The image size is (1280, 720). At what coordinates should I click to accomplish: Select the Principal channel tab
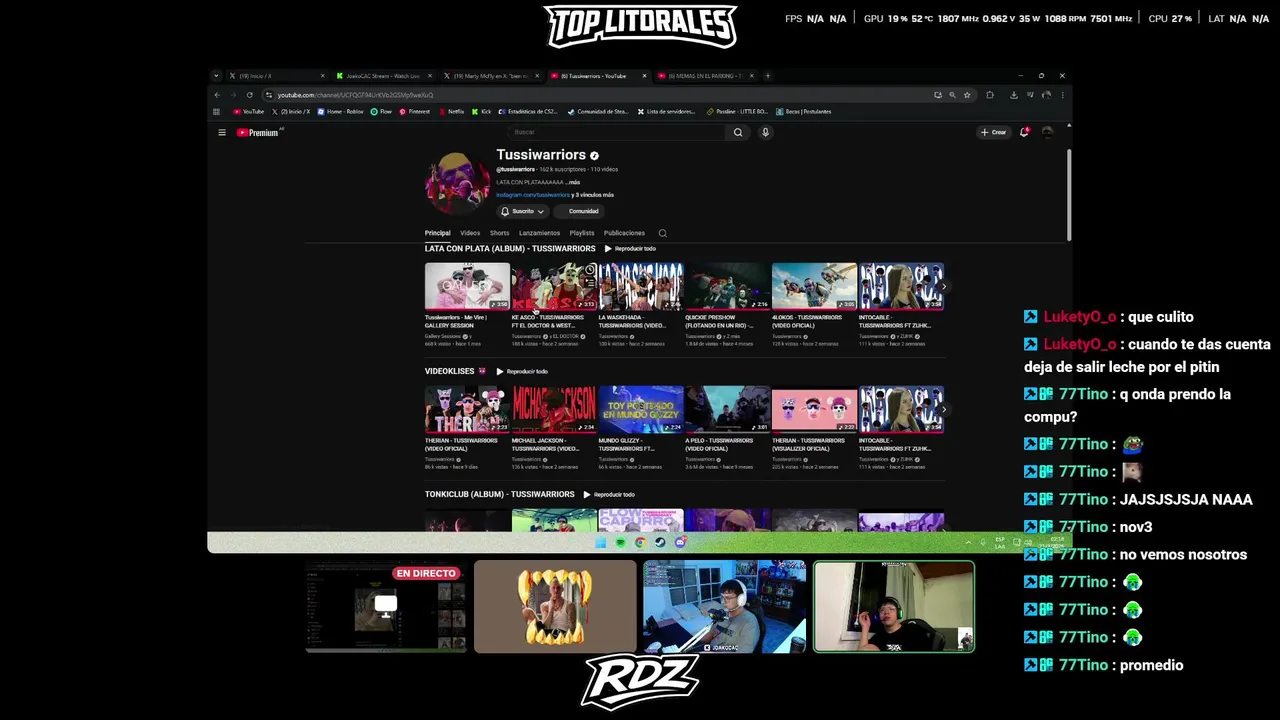tap(438, 233)
